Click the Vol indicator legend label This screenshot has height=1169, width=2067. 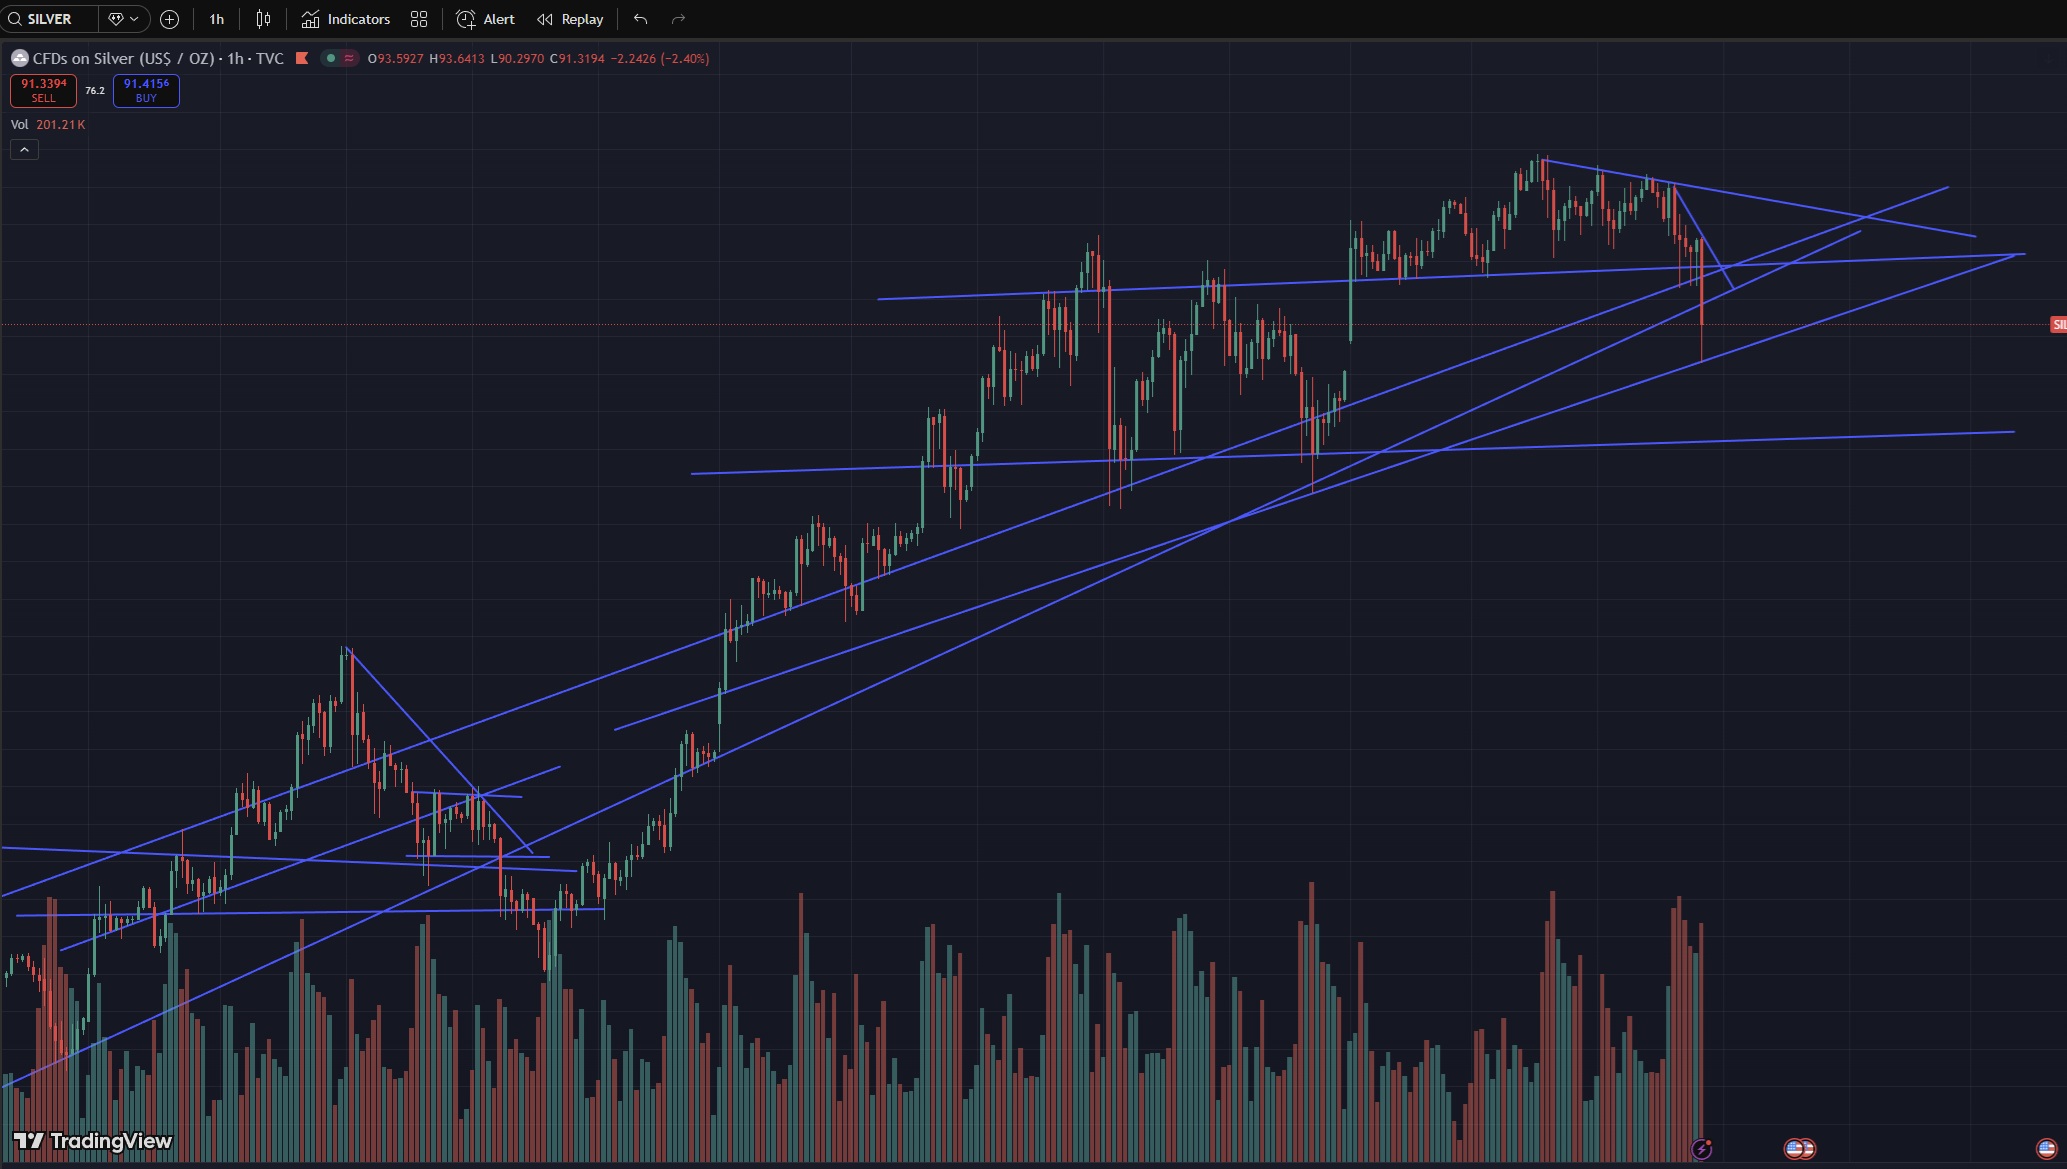(20, 124)
